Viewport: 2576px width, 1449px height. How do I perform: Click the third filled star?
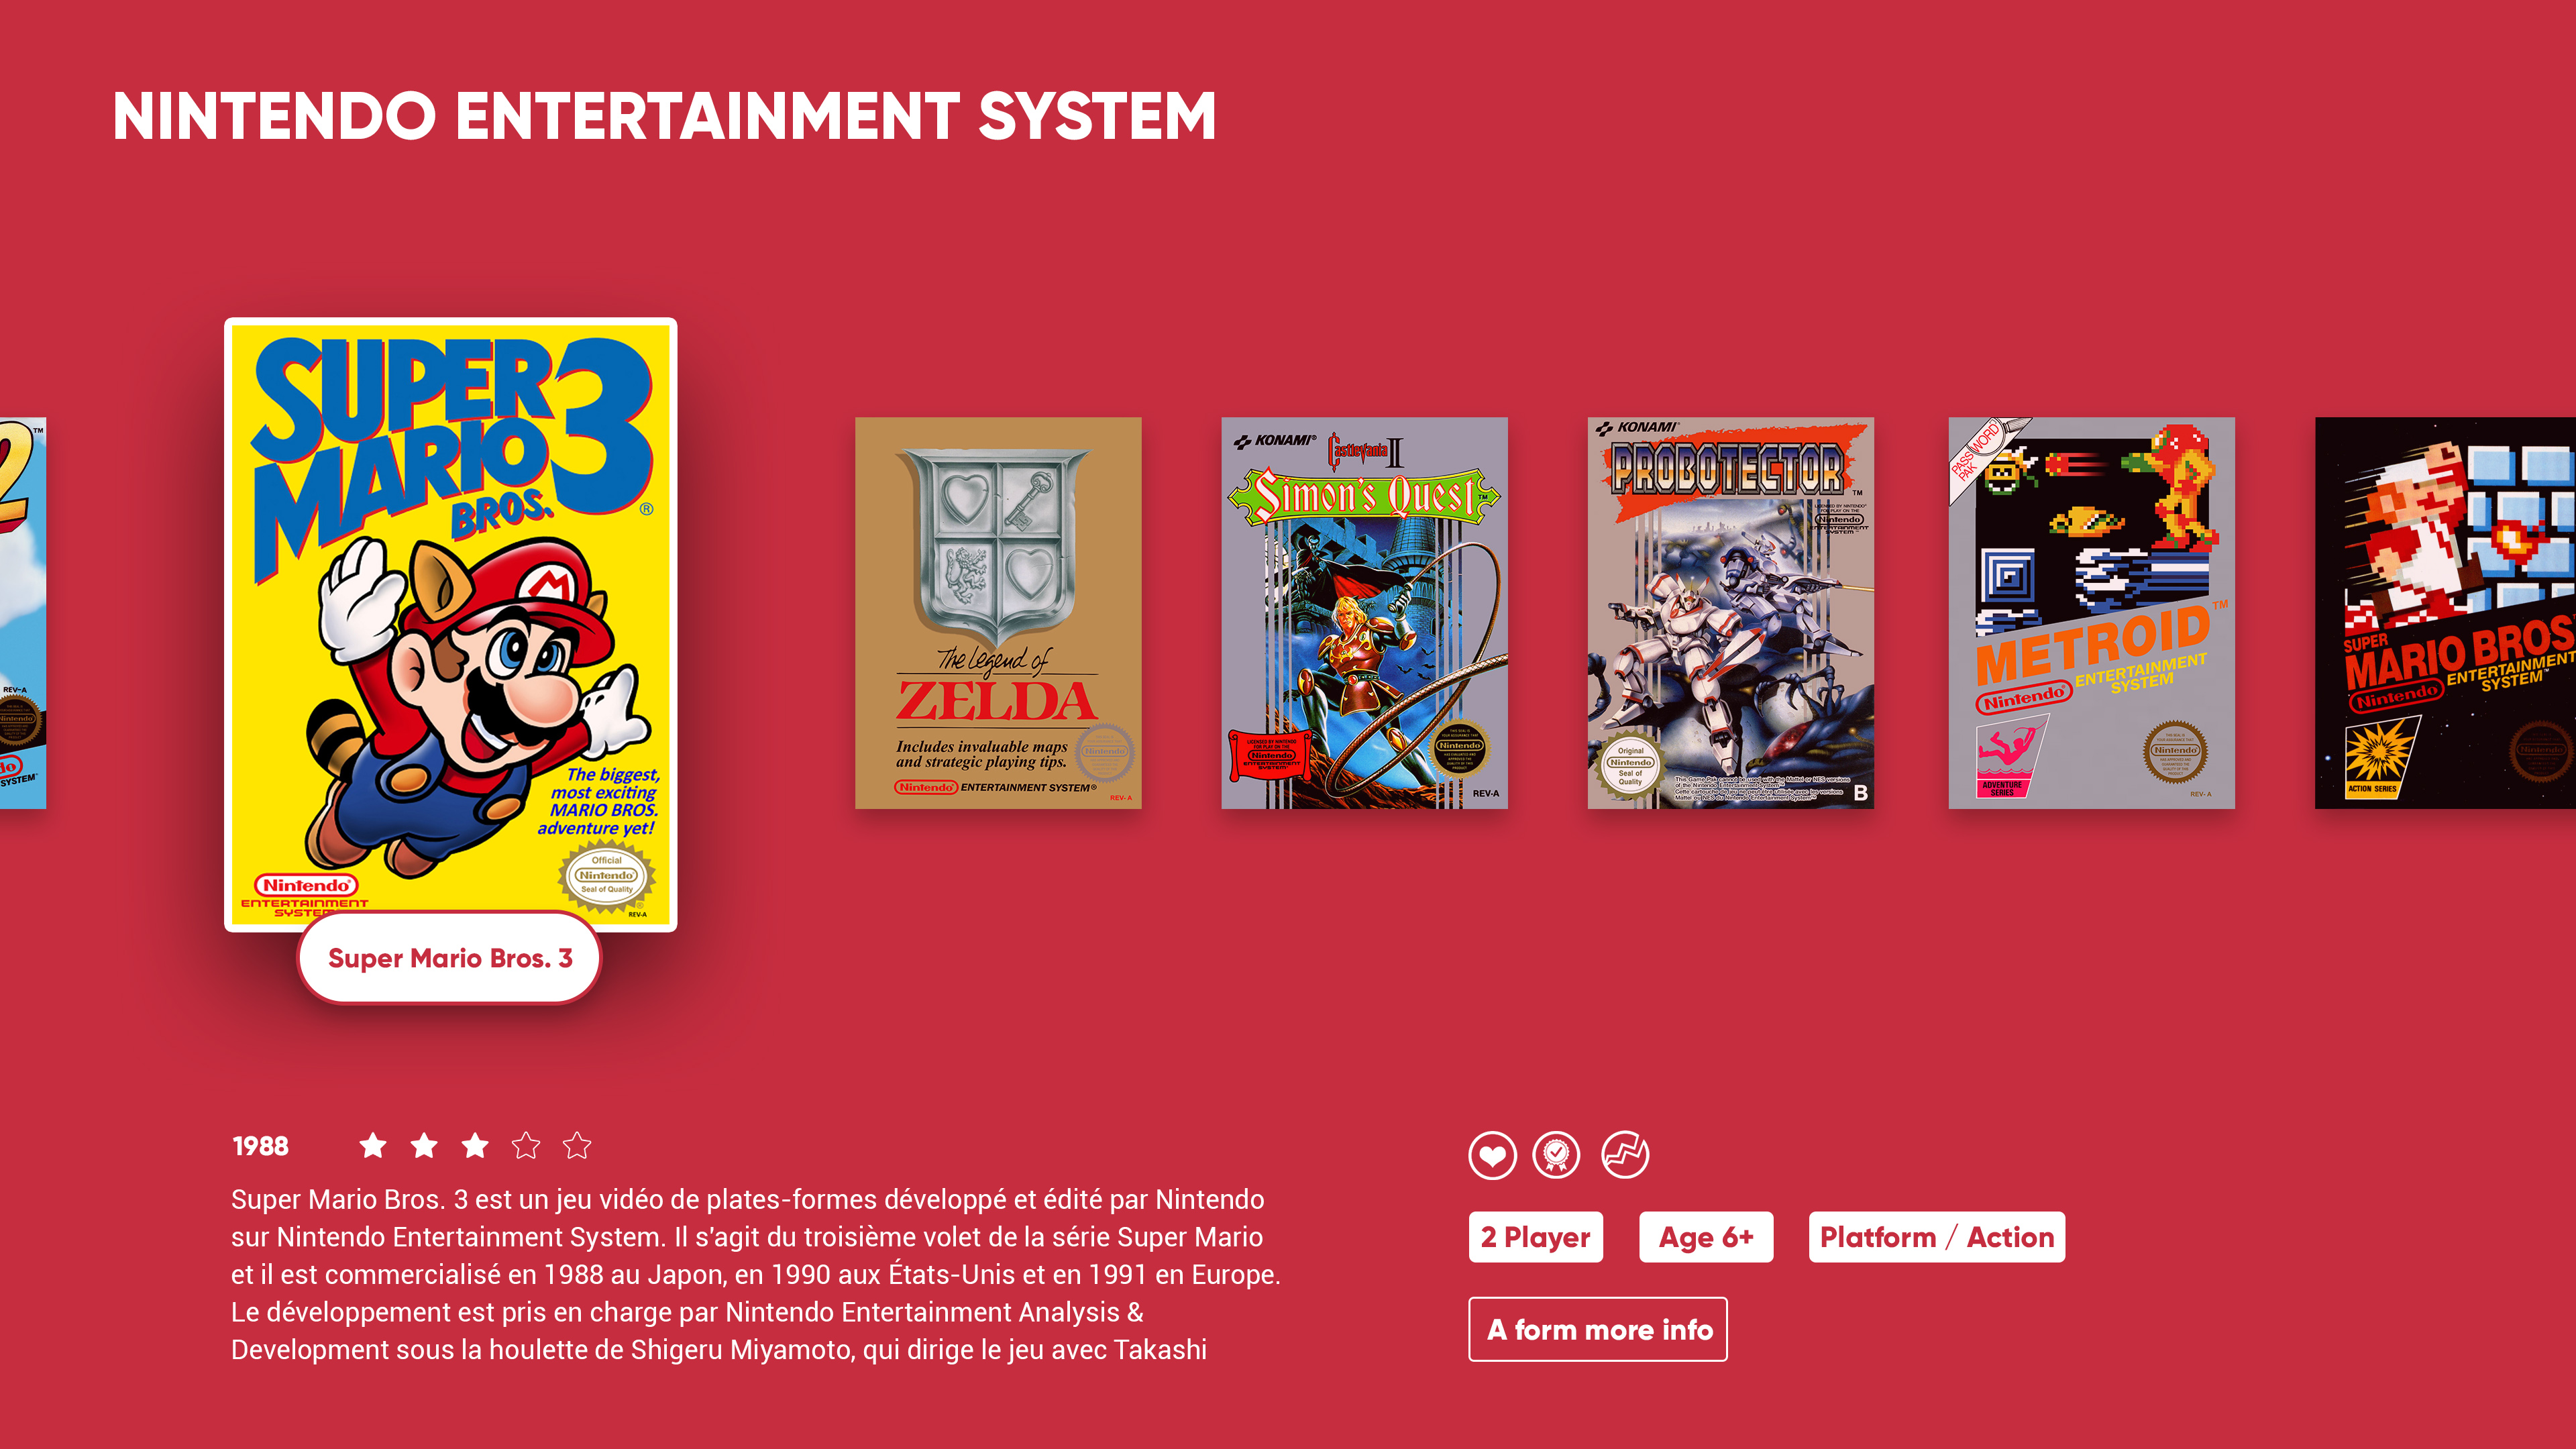475,1145
